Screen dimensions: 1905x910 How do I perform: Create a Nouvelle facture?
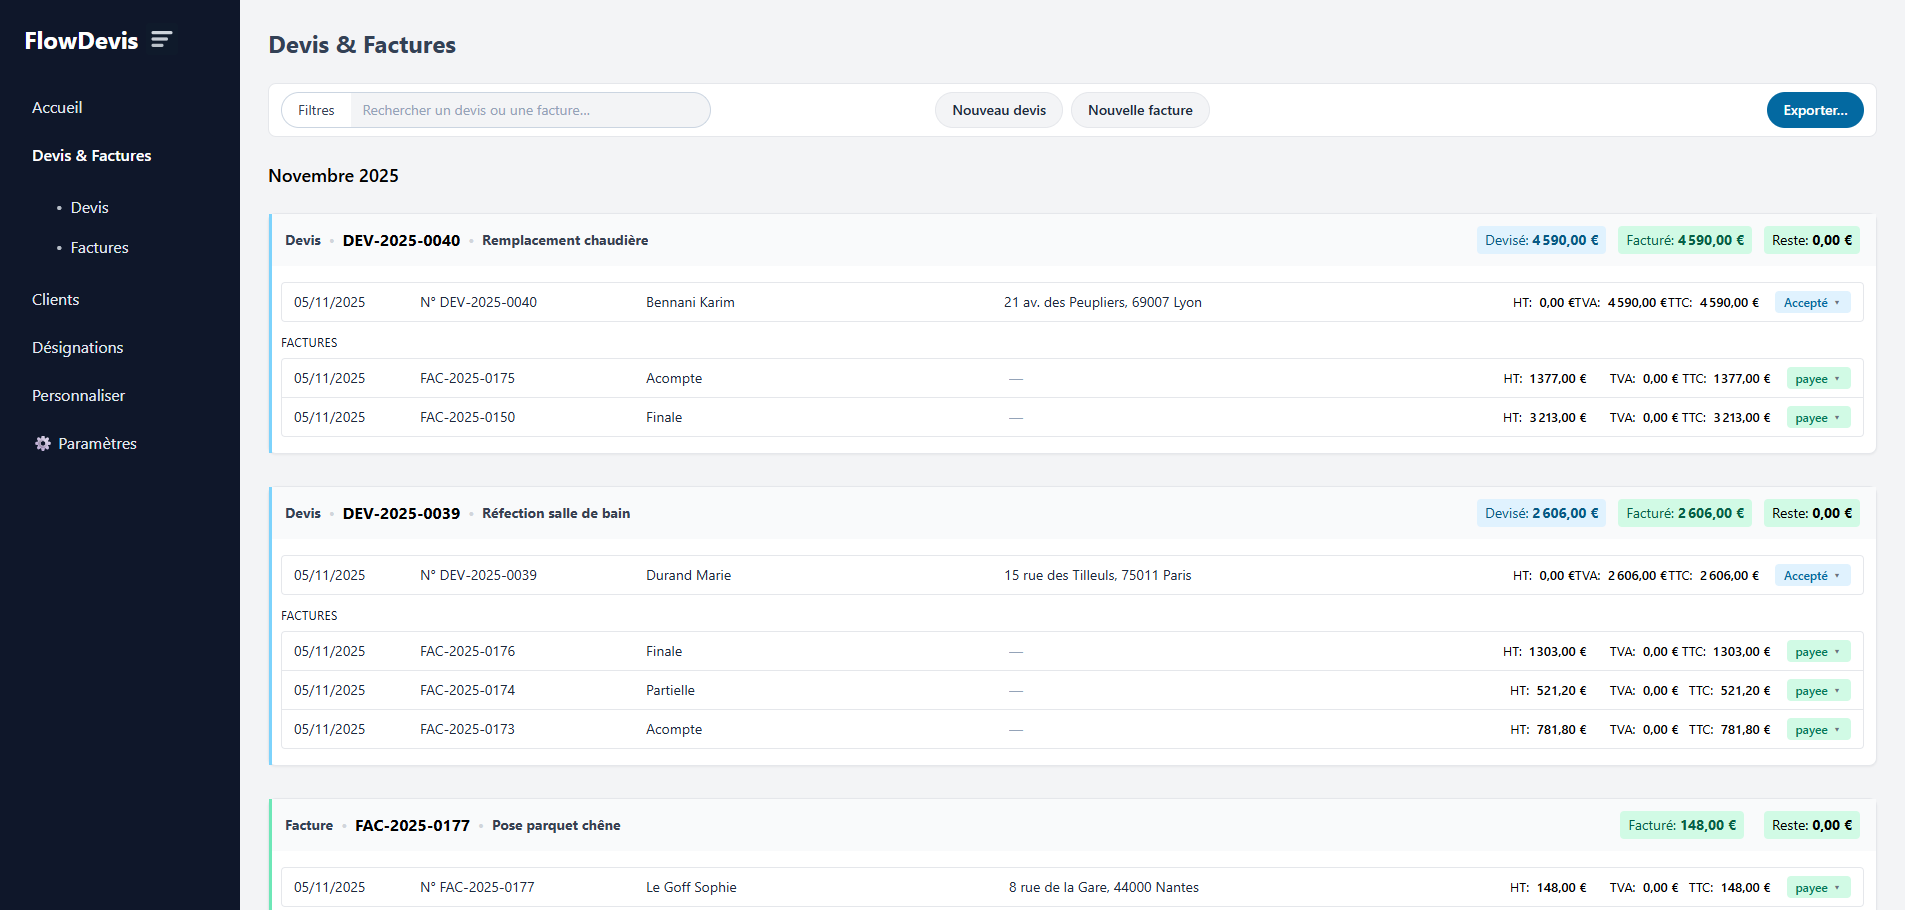[x=1139, y=110]
